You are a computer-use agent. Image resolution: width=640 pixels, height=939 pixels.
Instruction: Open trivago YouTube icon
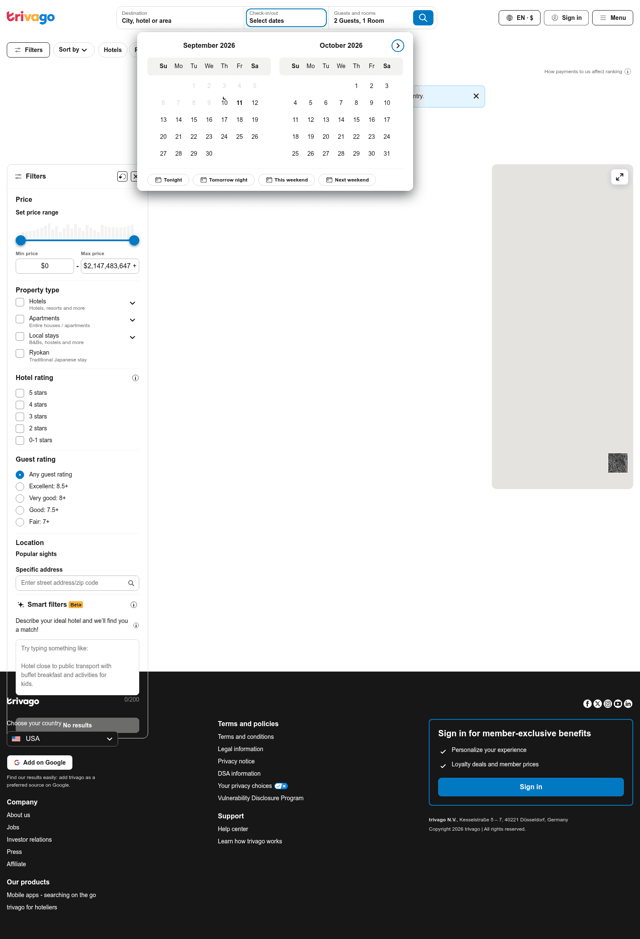point(618,704)
